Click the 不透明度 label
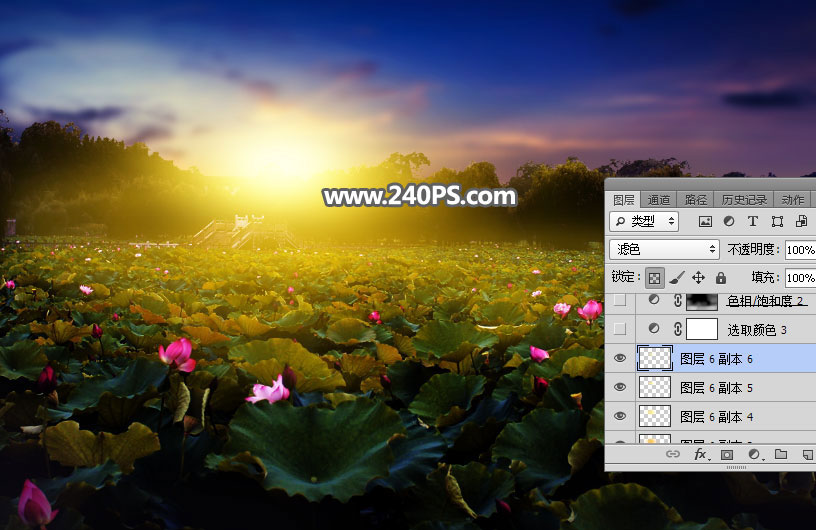The width and height of the screenshot is (816, 530). point(754,250)
